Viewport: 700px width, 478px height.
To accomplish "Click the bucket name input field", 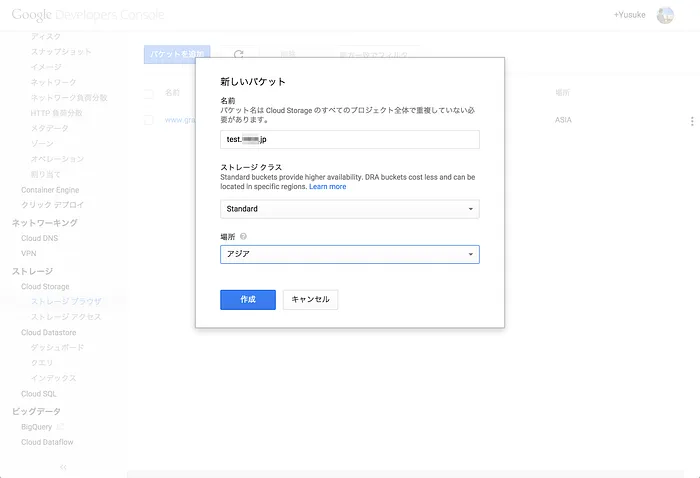I will coord(350,139).
